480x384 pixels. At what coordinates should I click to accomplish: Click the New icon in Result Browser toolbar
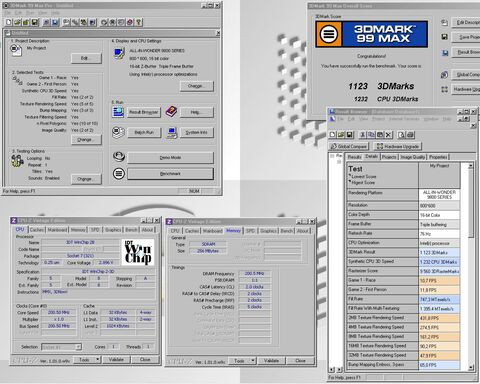(332, 135)
